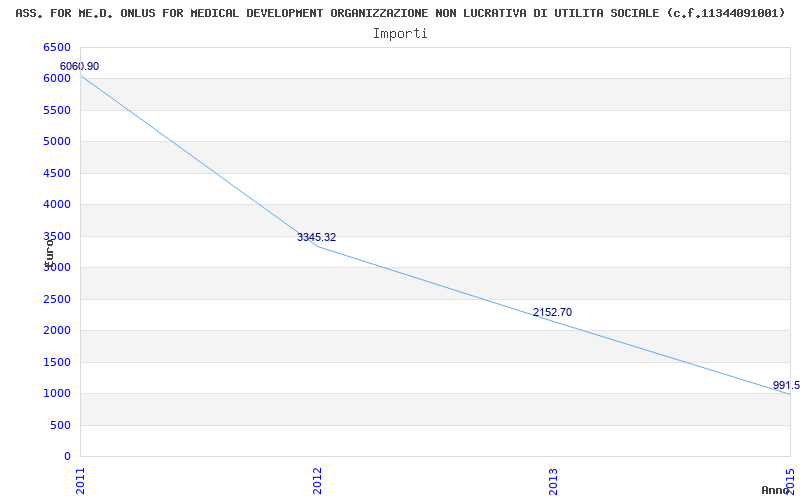Click the 2152.70 data point label

(553, 312)
